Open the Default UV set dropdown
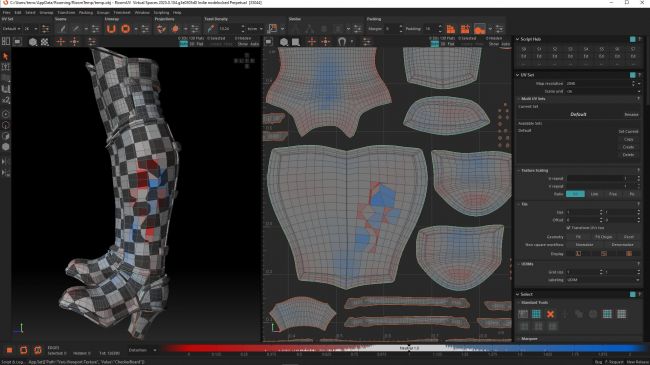Viewport: 650px width, 365px height. pos(11,29)
